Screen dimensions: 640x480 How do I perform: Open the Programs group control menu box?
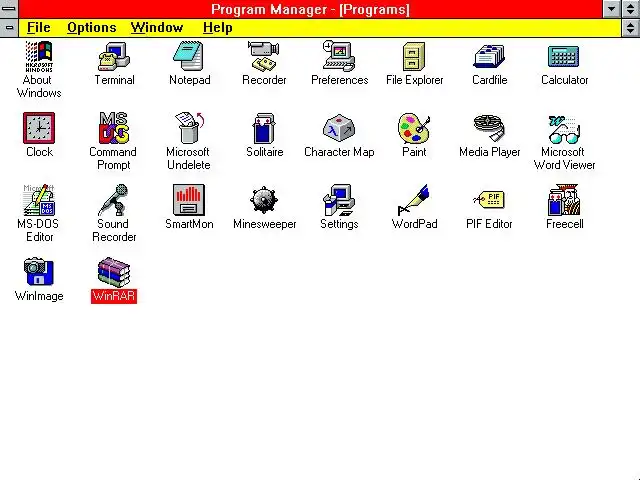pyautogui.click(x=9, y=28)
